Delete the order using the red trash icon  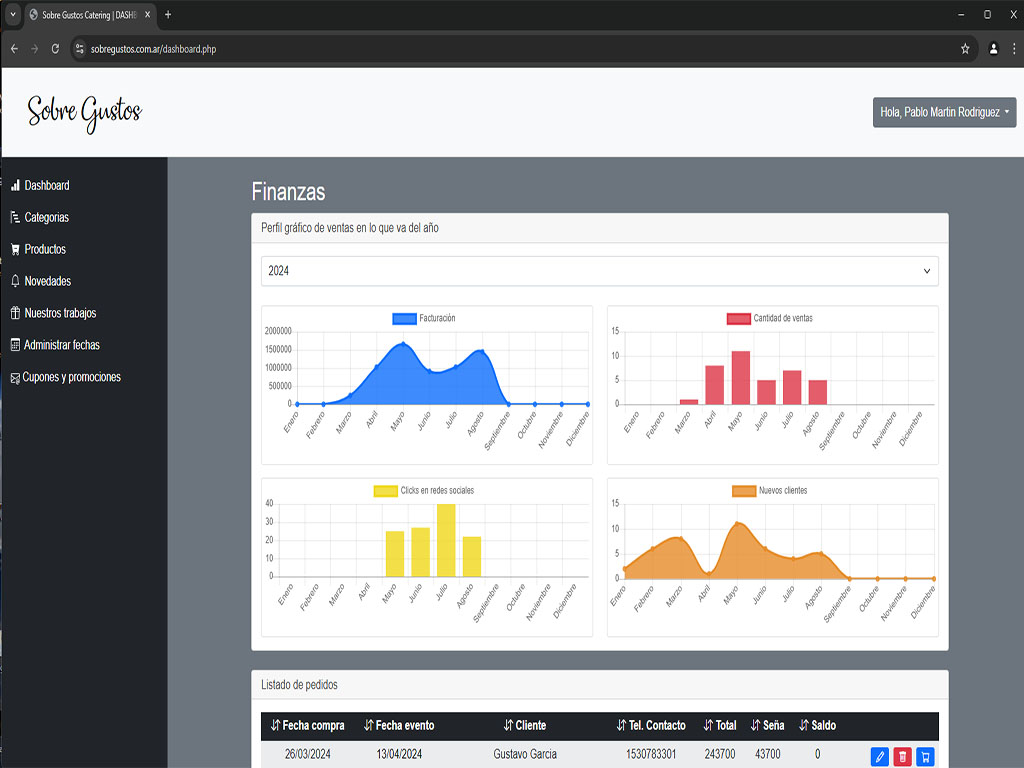click(902, 757)
